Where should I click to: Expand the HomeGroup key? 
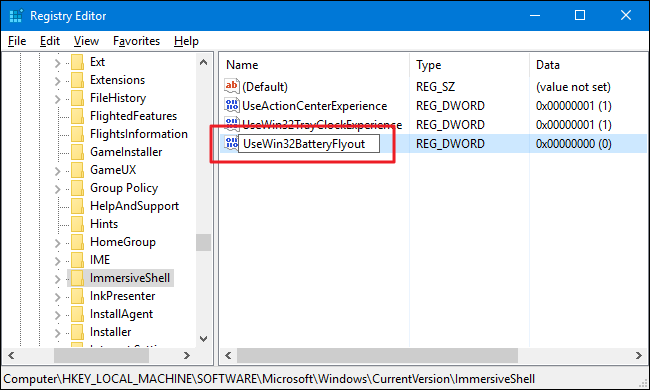(58, 243)
